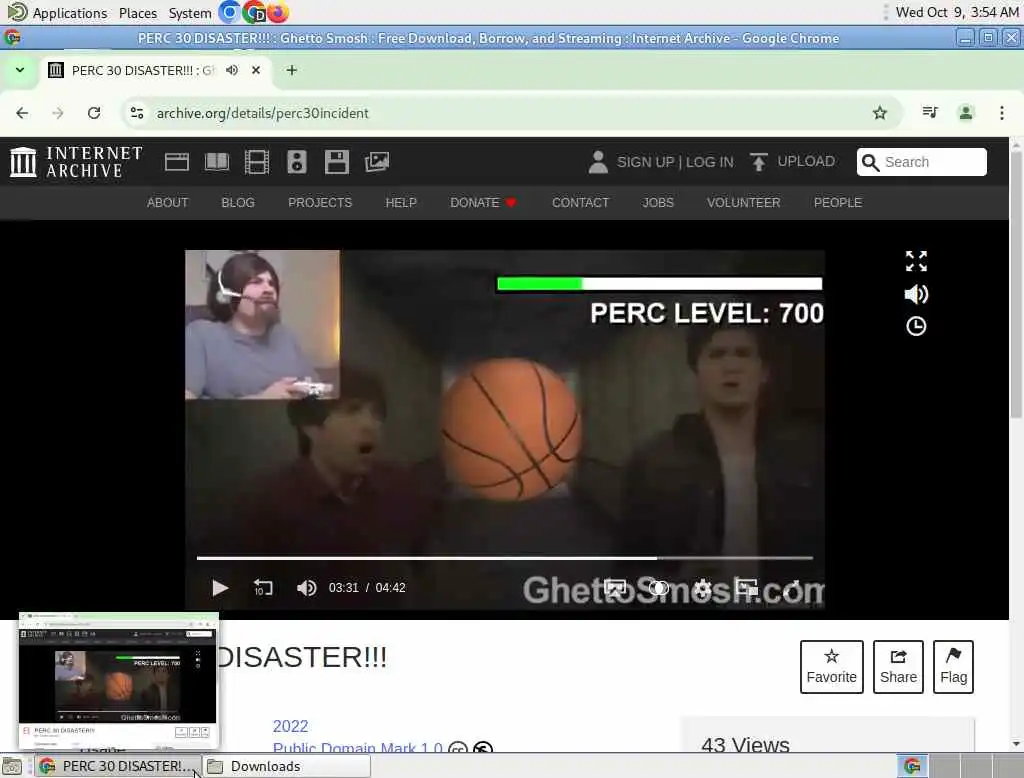
Task: Click the AirPlay cast icon in player
Action: coord(615,588)
